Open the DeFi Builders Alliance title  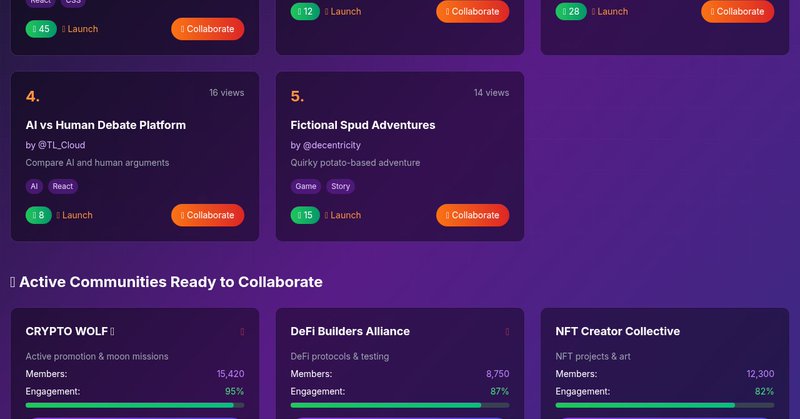tap(350, 331)
